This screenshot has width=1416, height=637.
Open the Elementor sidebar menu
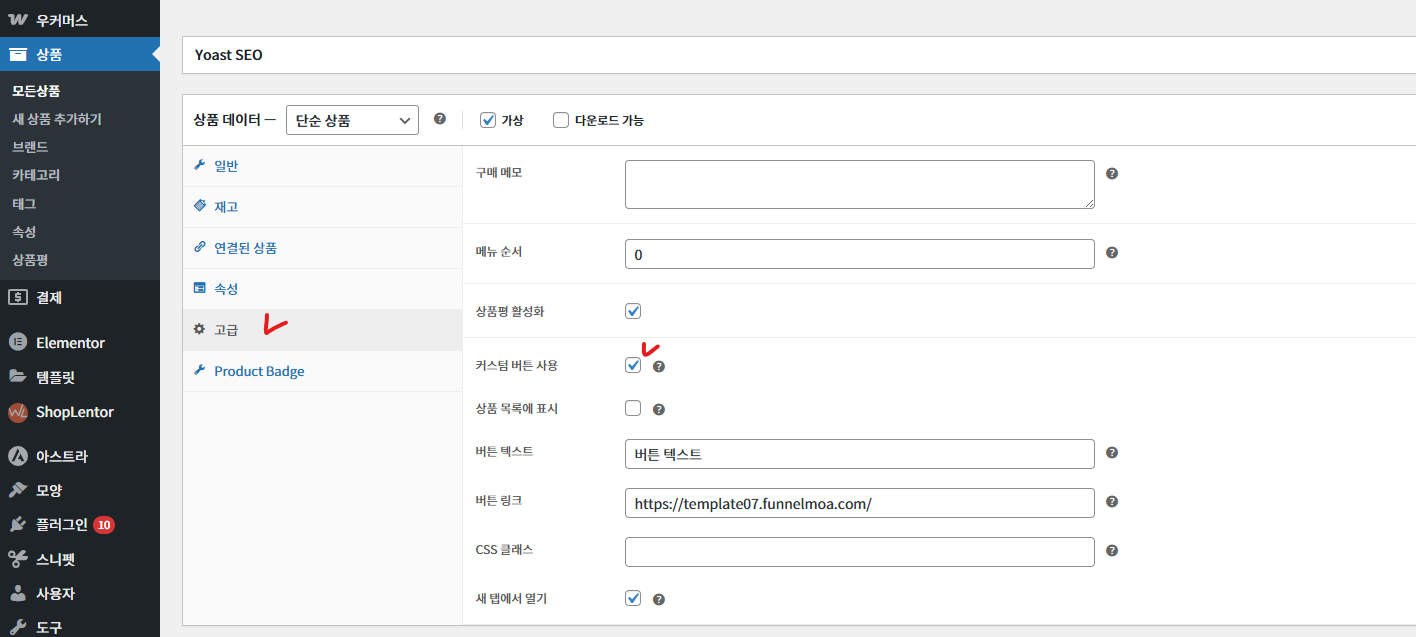pos(80,342)
